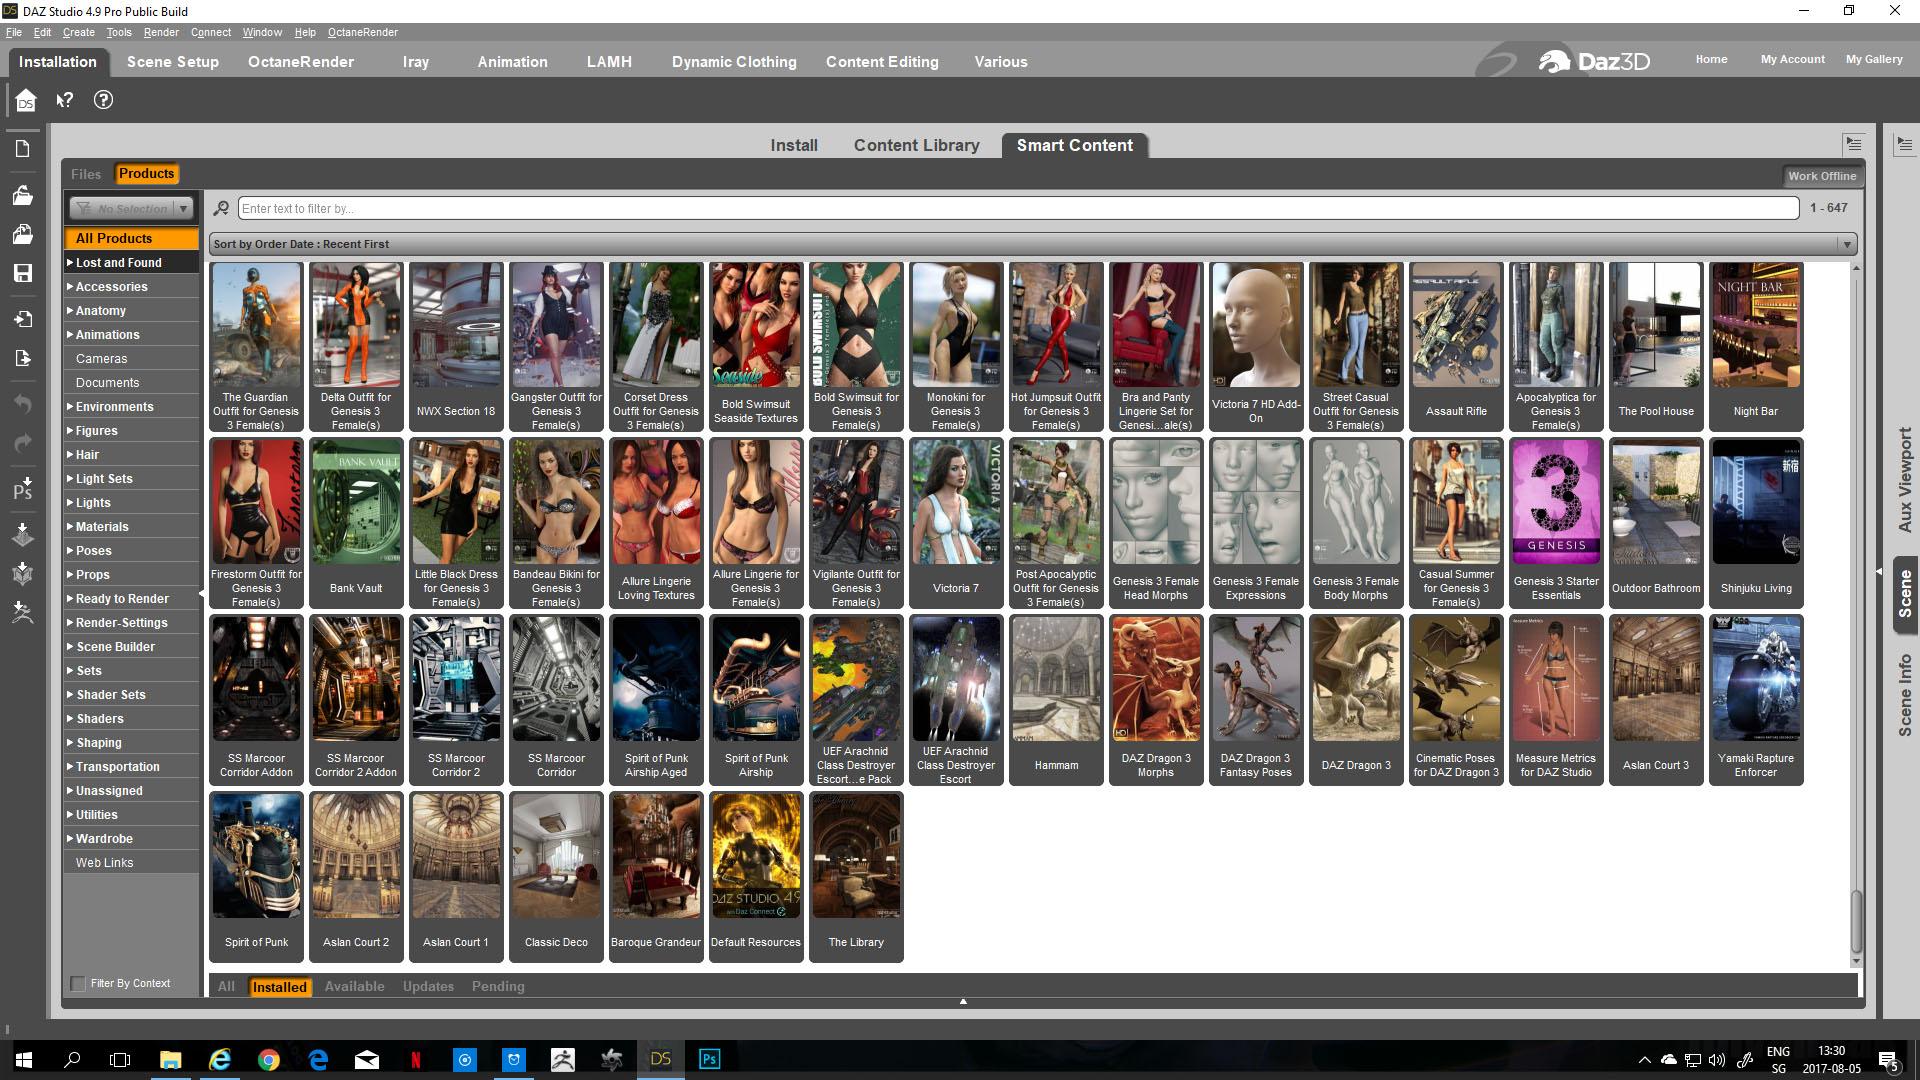Click the What's This help cursor icon

point(65,100)
